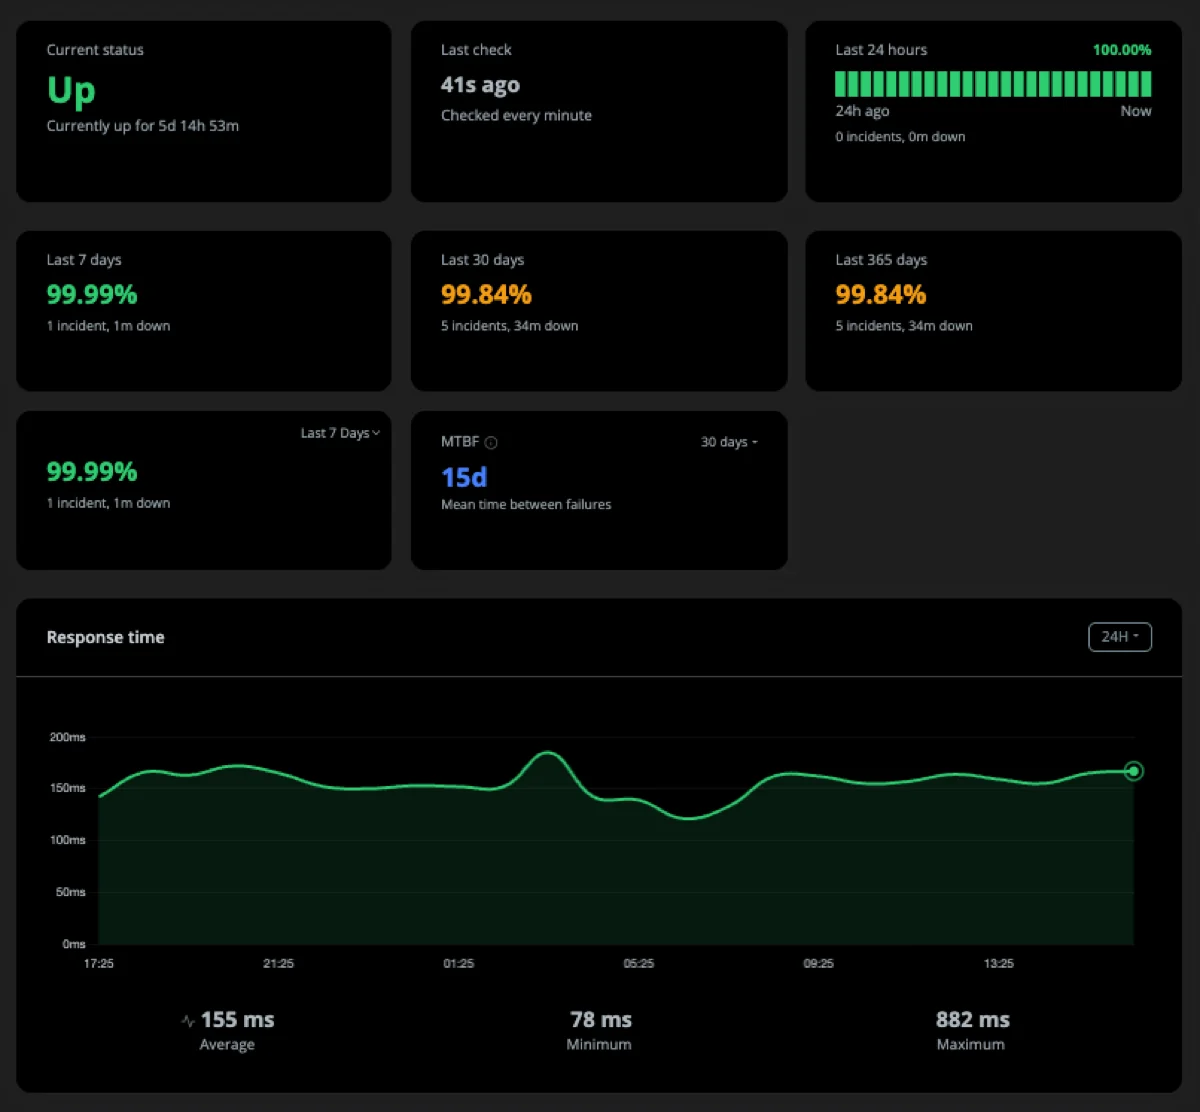Click the Response time heading
This screenshot has height=1112, width=1200.
point(105,638)
